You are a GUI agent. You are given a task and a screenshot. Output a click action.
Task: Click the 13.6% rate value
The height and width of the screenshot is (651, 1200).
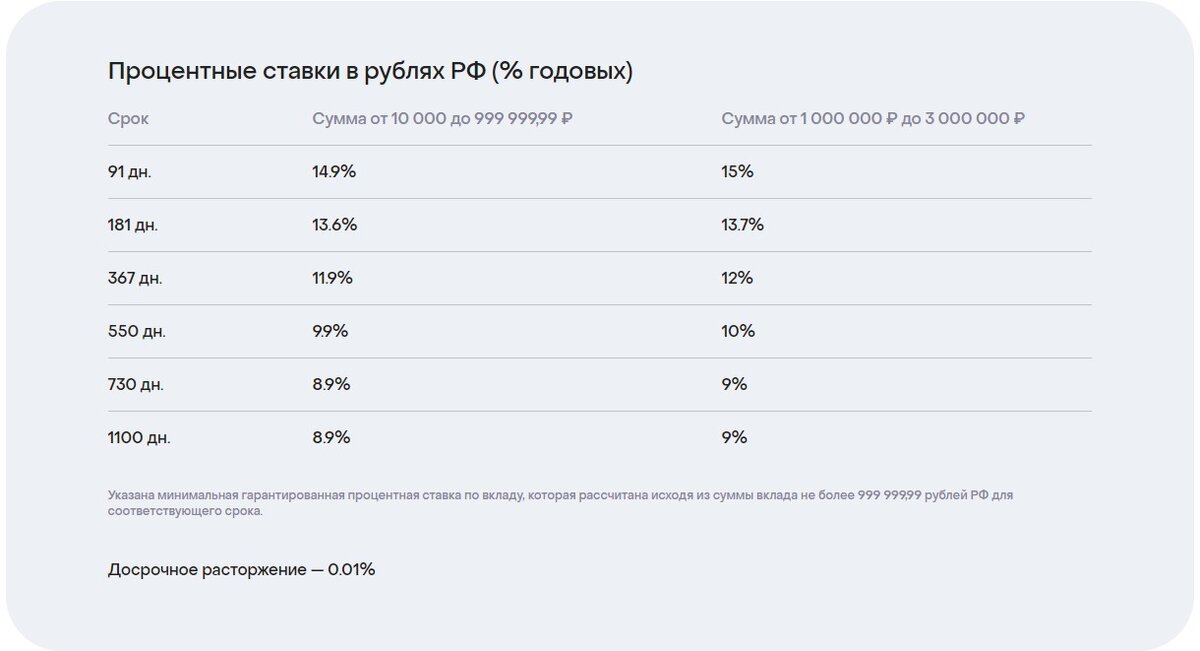[334, 225]
